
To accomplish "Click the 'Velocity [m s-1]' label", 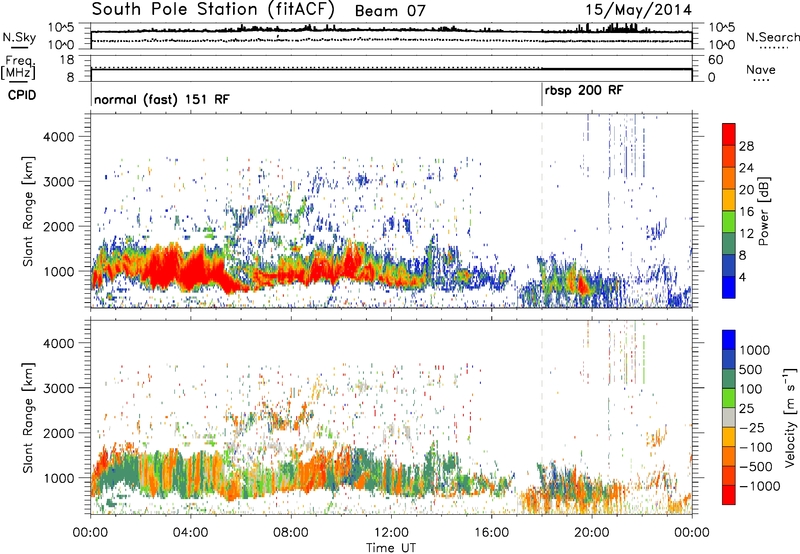I will (791, 417).
